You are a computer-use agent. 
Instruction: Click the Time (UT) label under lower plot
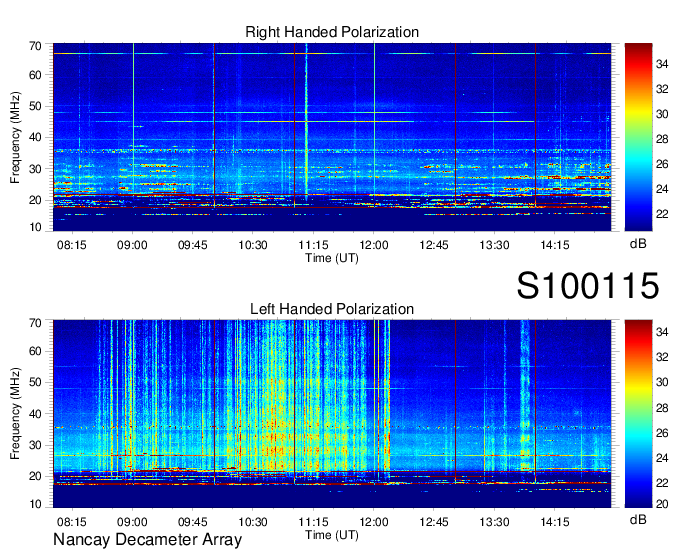coord(332,535)
